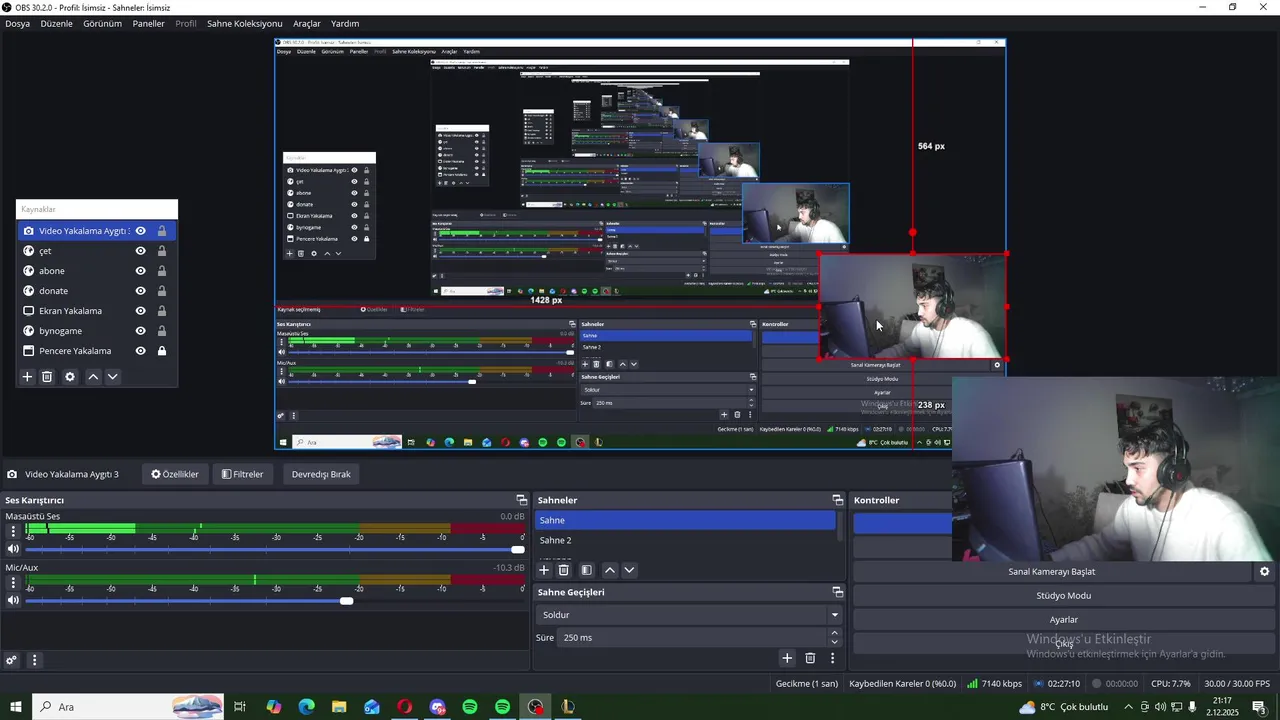Unlock the Pencere Yakalama source
Screen dimensions: 1280x720
click(x=162, y=351)
